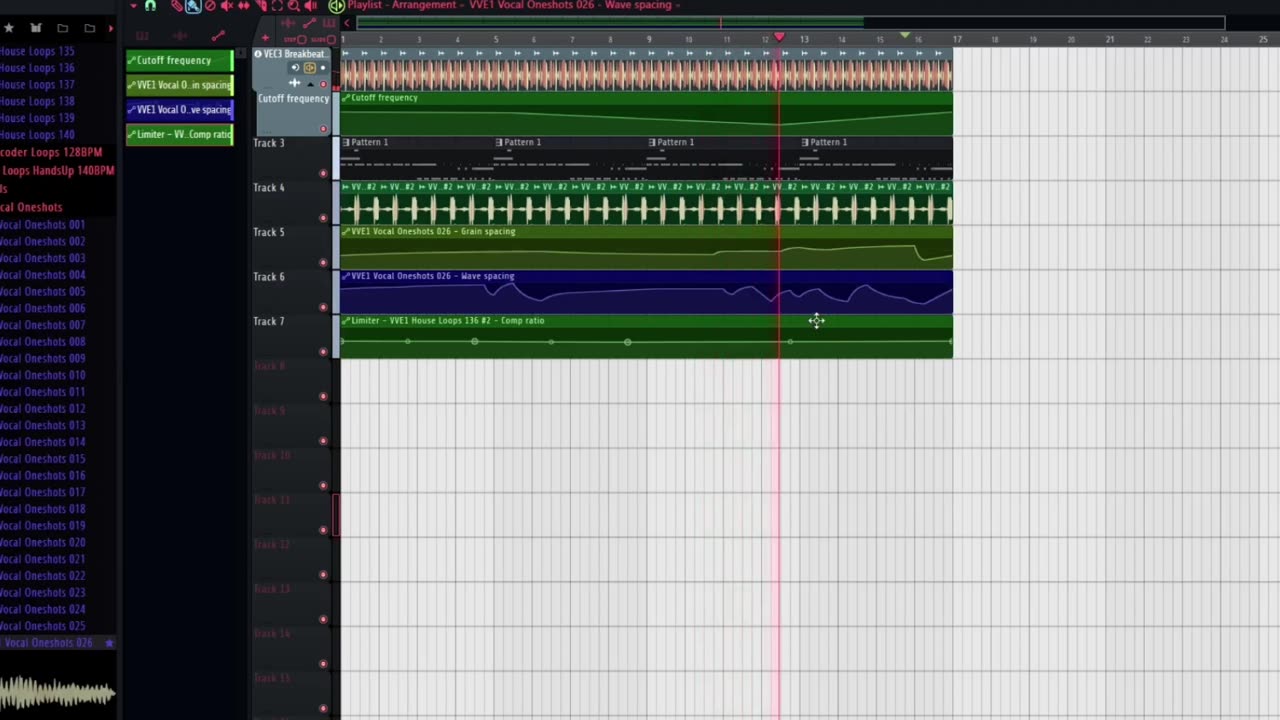Screen dimensions: 1280x720
Task: Open the Cutoff frequency automation clip menu
Action: tap(346, 98)
